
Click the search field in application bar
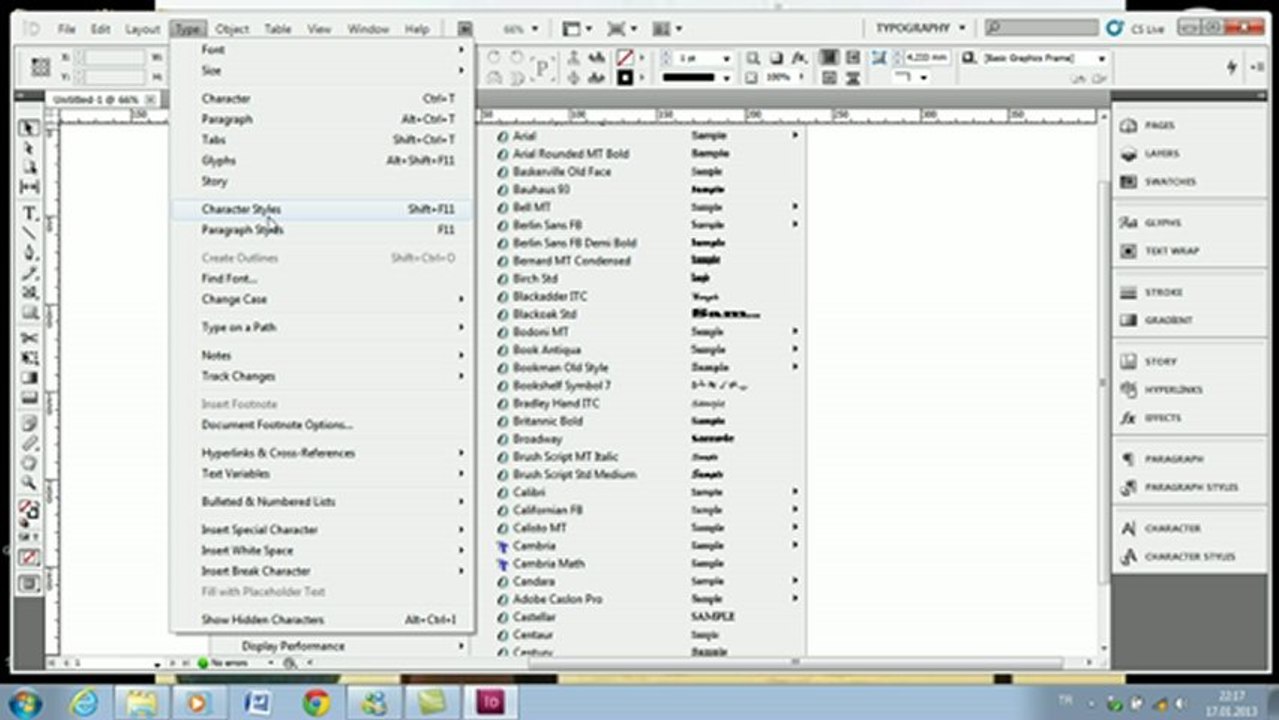(x=1040, y=28)
